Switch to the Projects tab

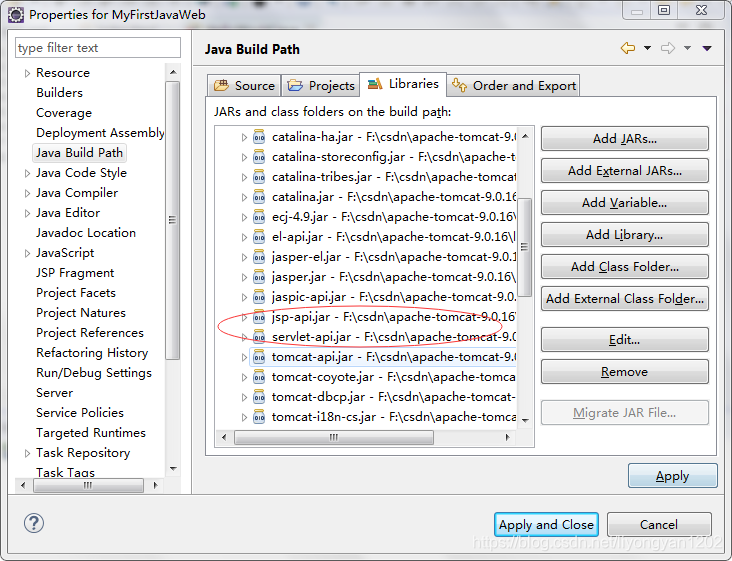321,85
